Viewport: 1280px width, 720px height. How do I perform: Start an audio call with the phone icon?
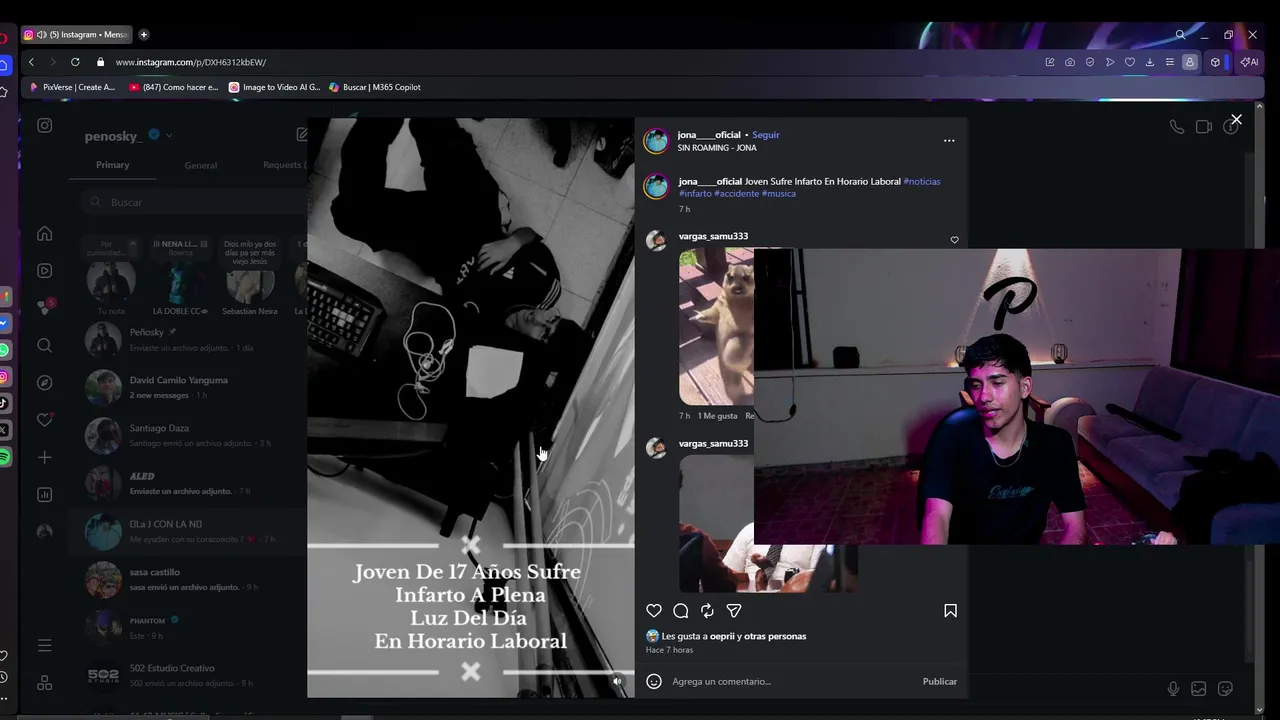(x=1177, y=127)
